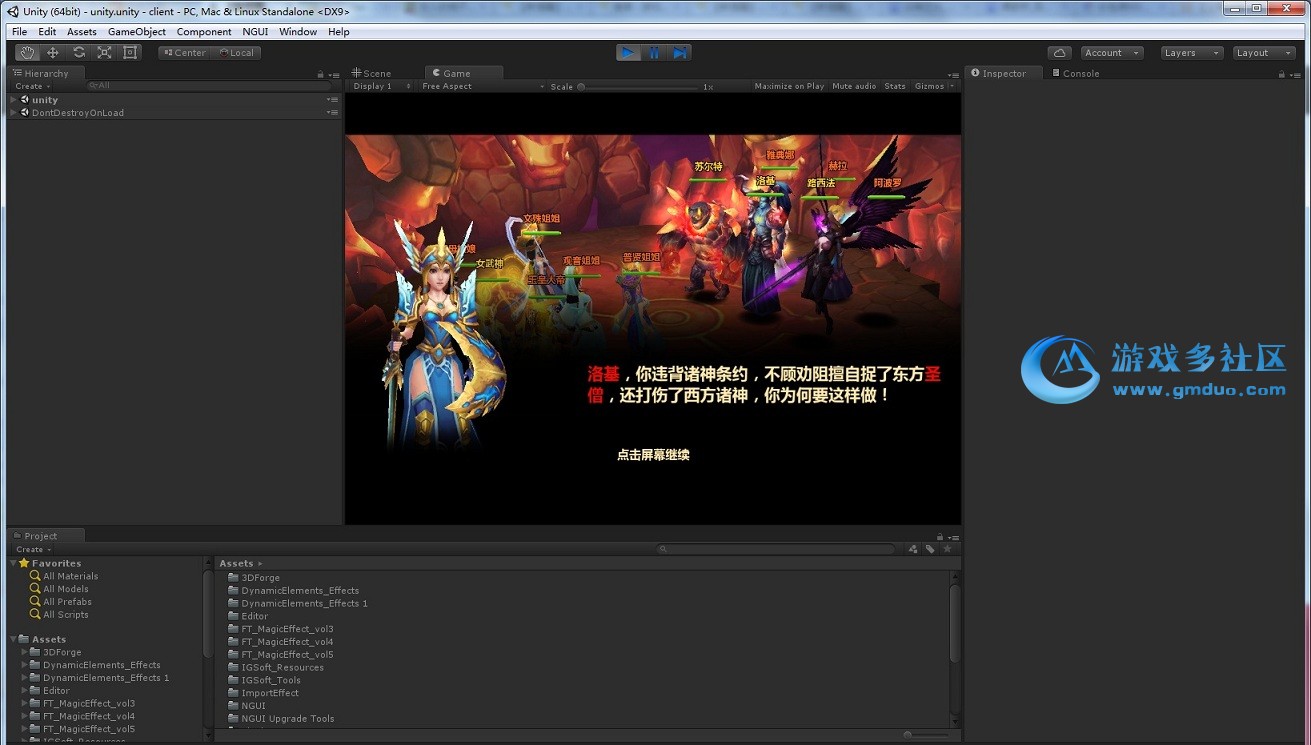Viewport: 1311px width, 745px height.
Task: Click the Assets breadcrumb in Project
Action: [236, 564]
